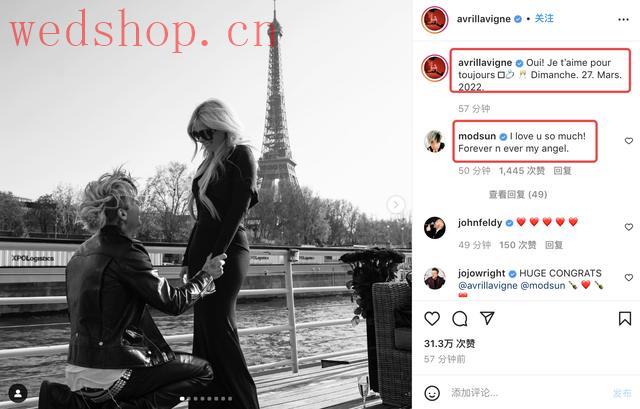
Task: Open the comment bubble icon
Action: tap(460, 318)
